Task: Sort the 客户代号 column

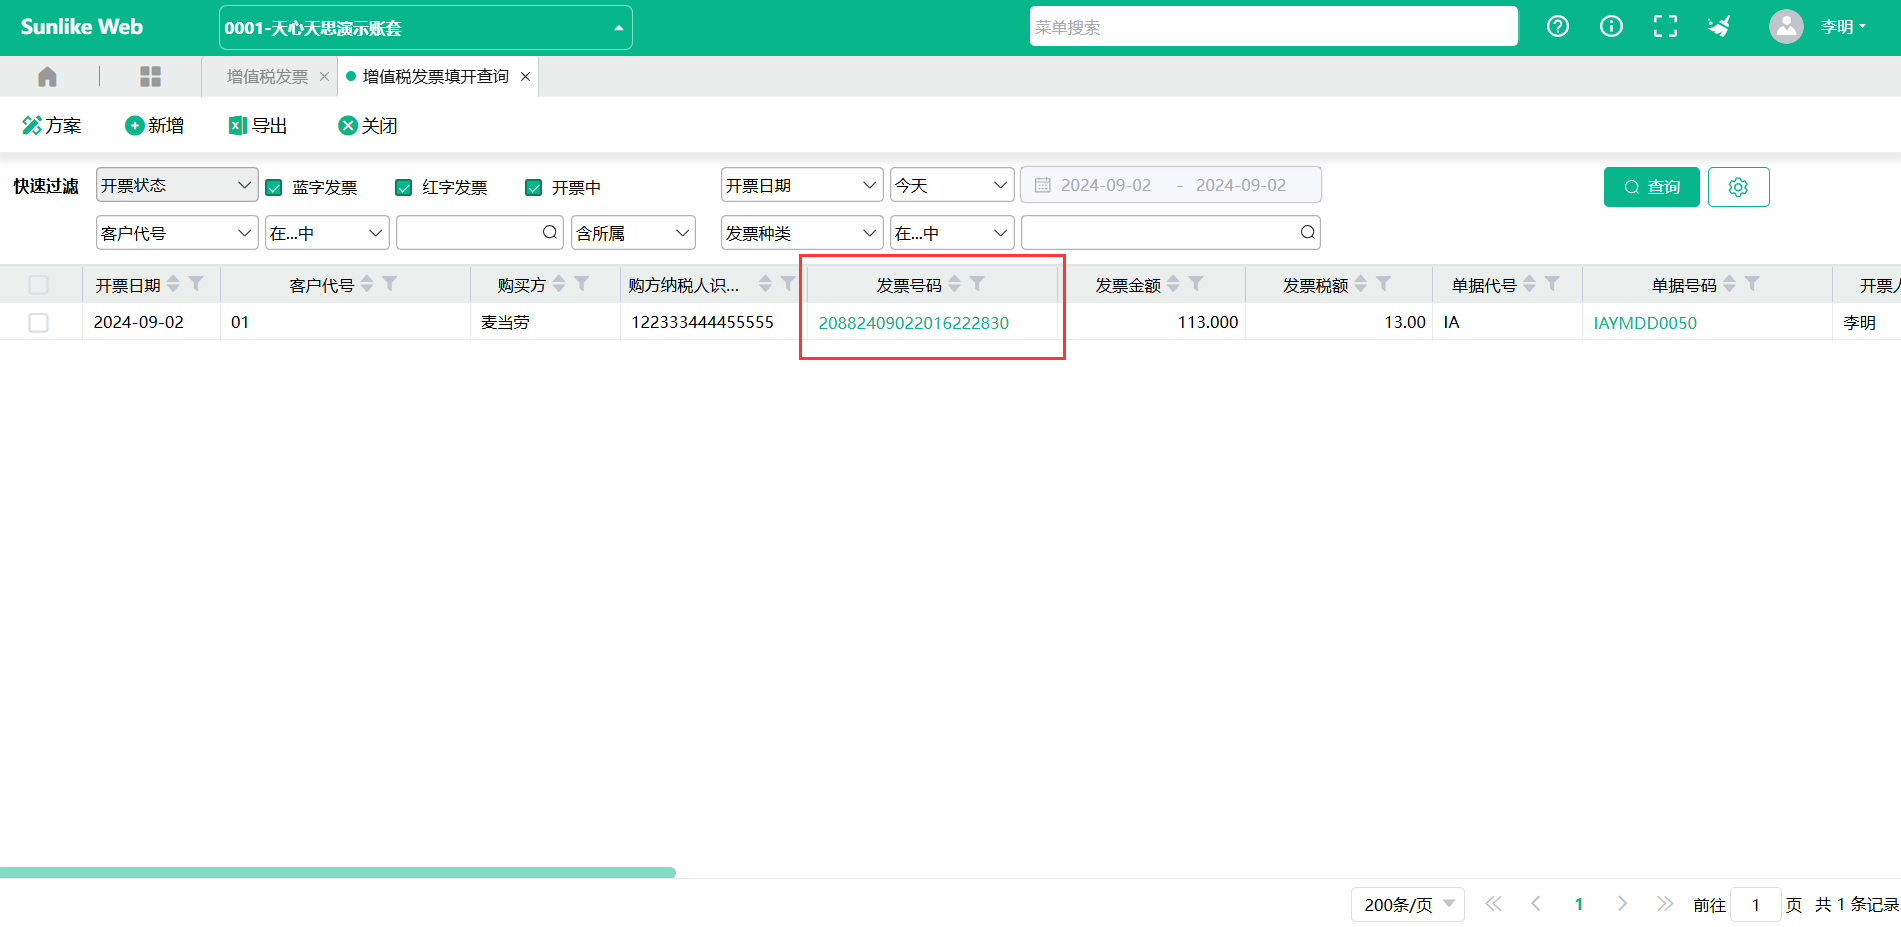Action: coord(367,284)
